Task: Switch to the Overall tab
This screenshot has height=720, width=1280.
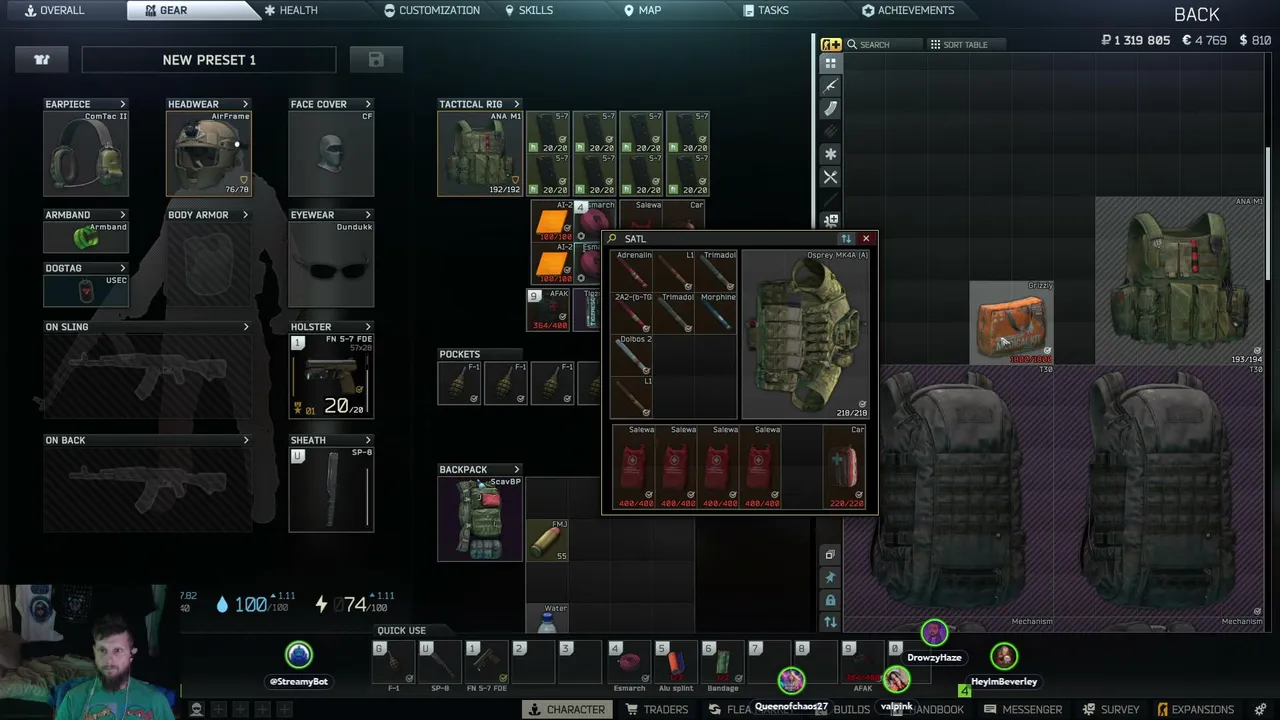Action: (55, 10)
